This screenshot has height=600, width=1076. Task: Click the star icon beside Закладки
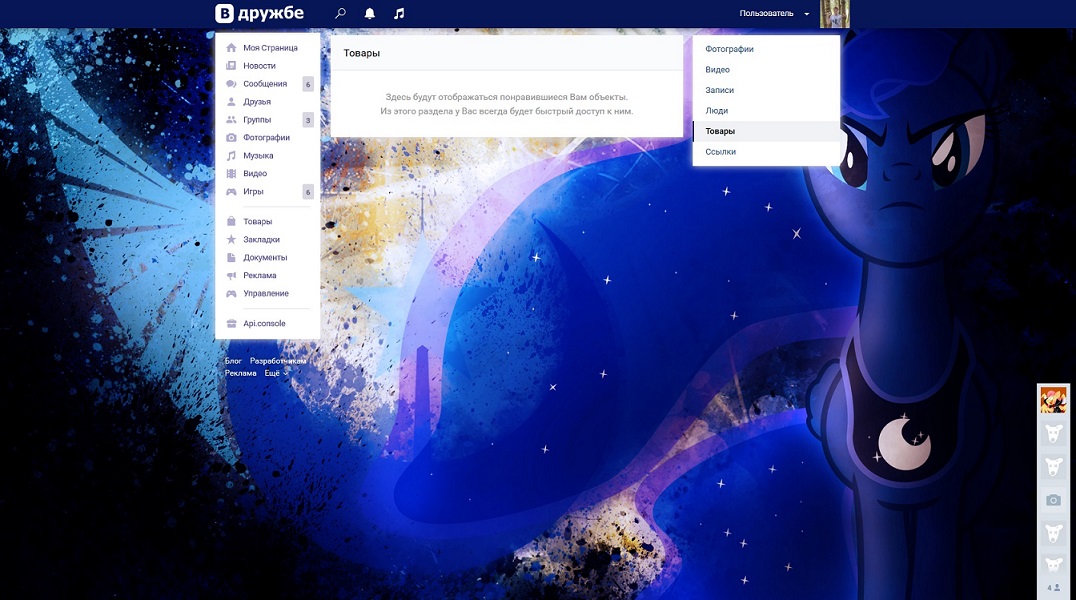click(231, 240)
